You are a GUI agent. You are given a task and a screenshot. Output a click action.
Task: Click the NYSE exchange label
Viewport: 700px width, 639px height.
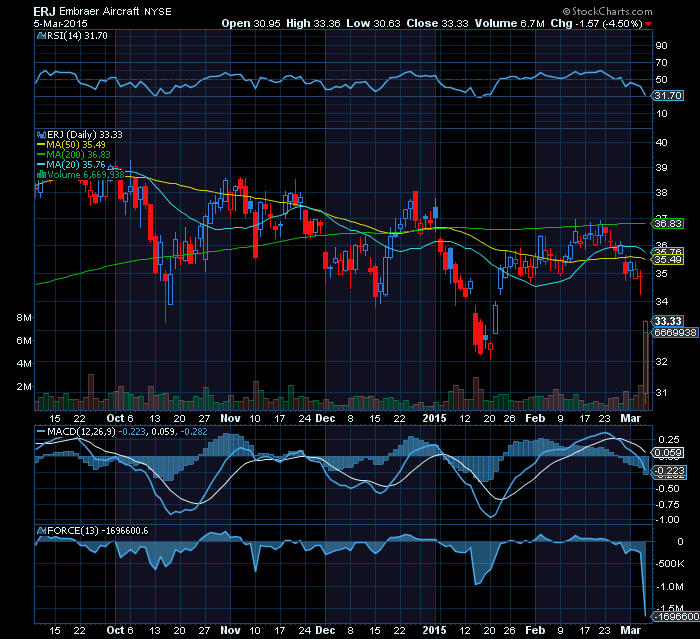tap(158, 12)
